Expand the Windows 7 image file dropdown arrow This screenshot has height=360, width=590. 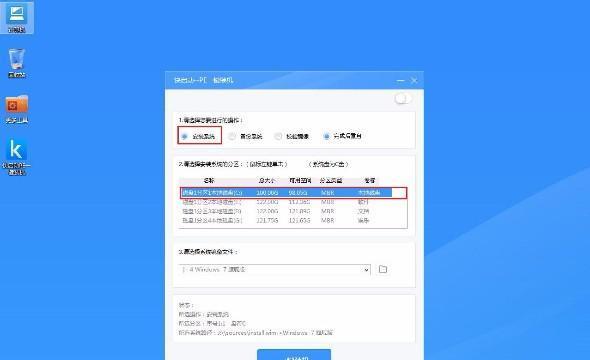coord(366,270)
